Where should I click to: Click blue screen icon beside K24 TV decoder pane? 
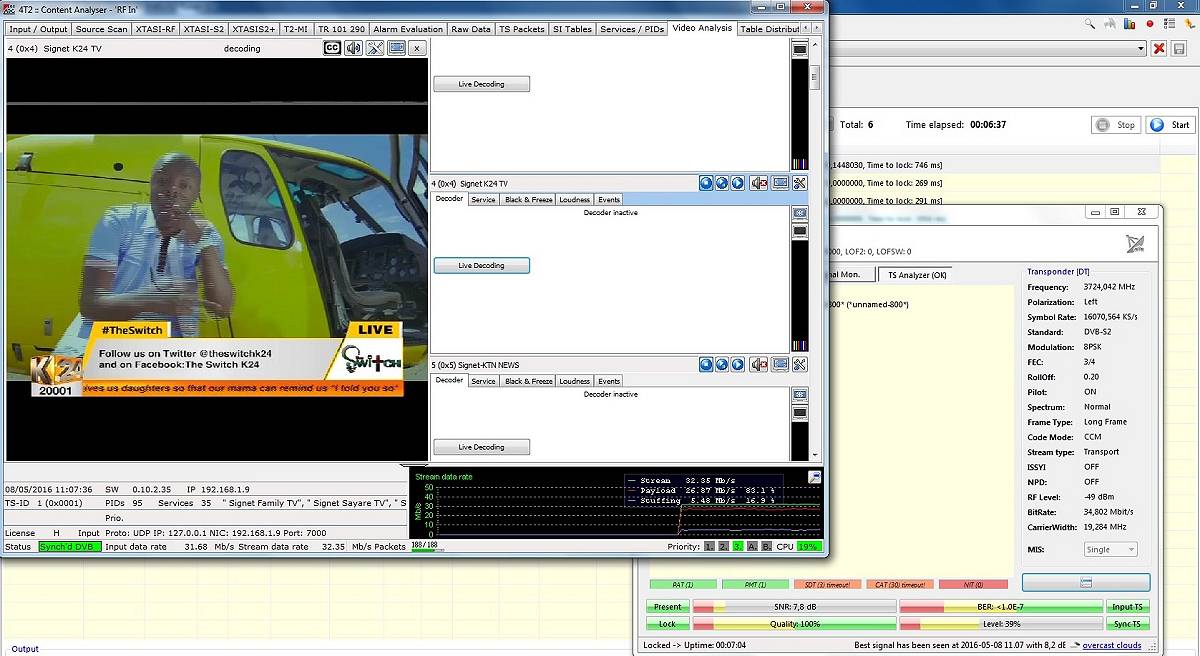point(800,213)
